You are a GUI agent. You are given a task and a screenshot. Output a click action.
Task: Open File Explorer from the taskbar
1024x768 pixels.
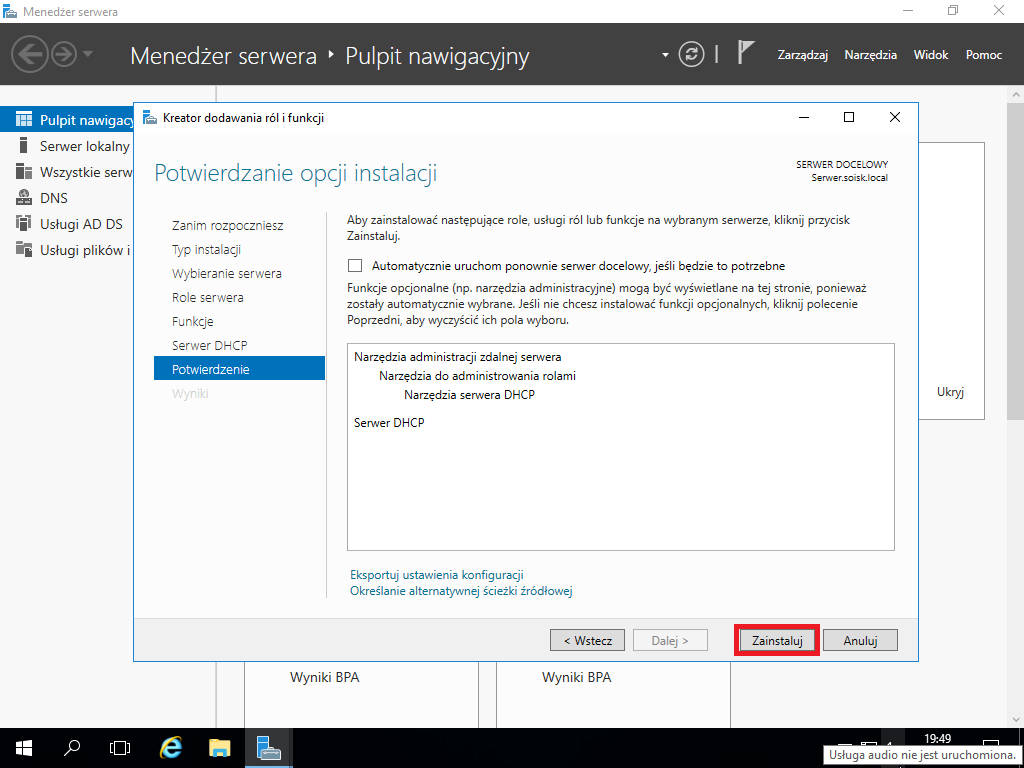(x=220, y=748)
